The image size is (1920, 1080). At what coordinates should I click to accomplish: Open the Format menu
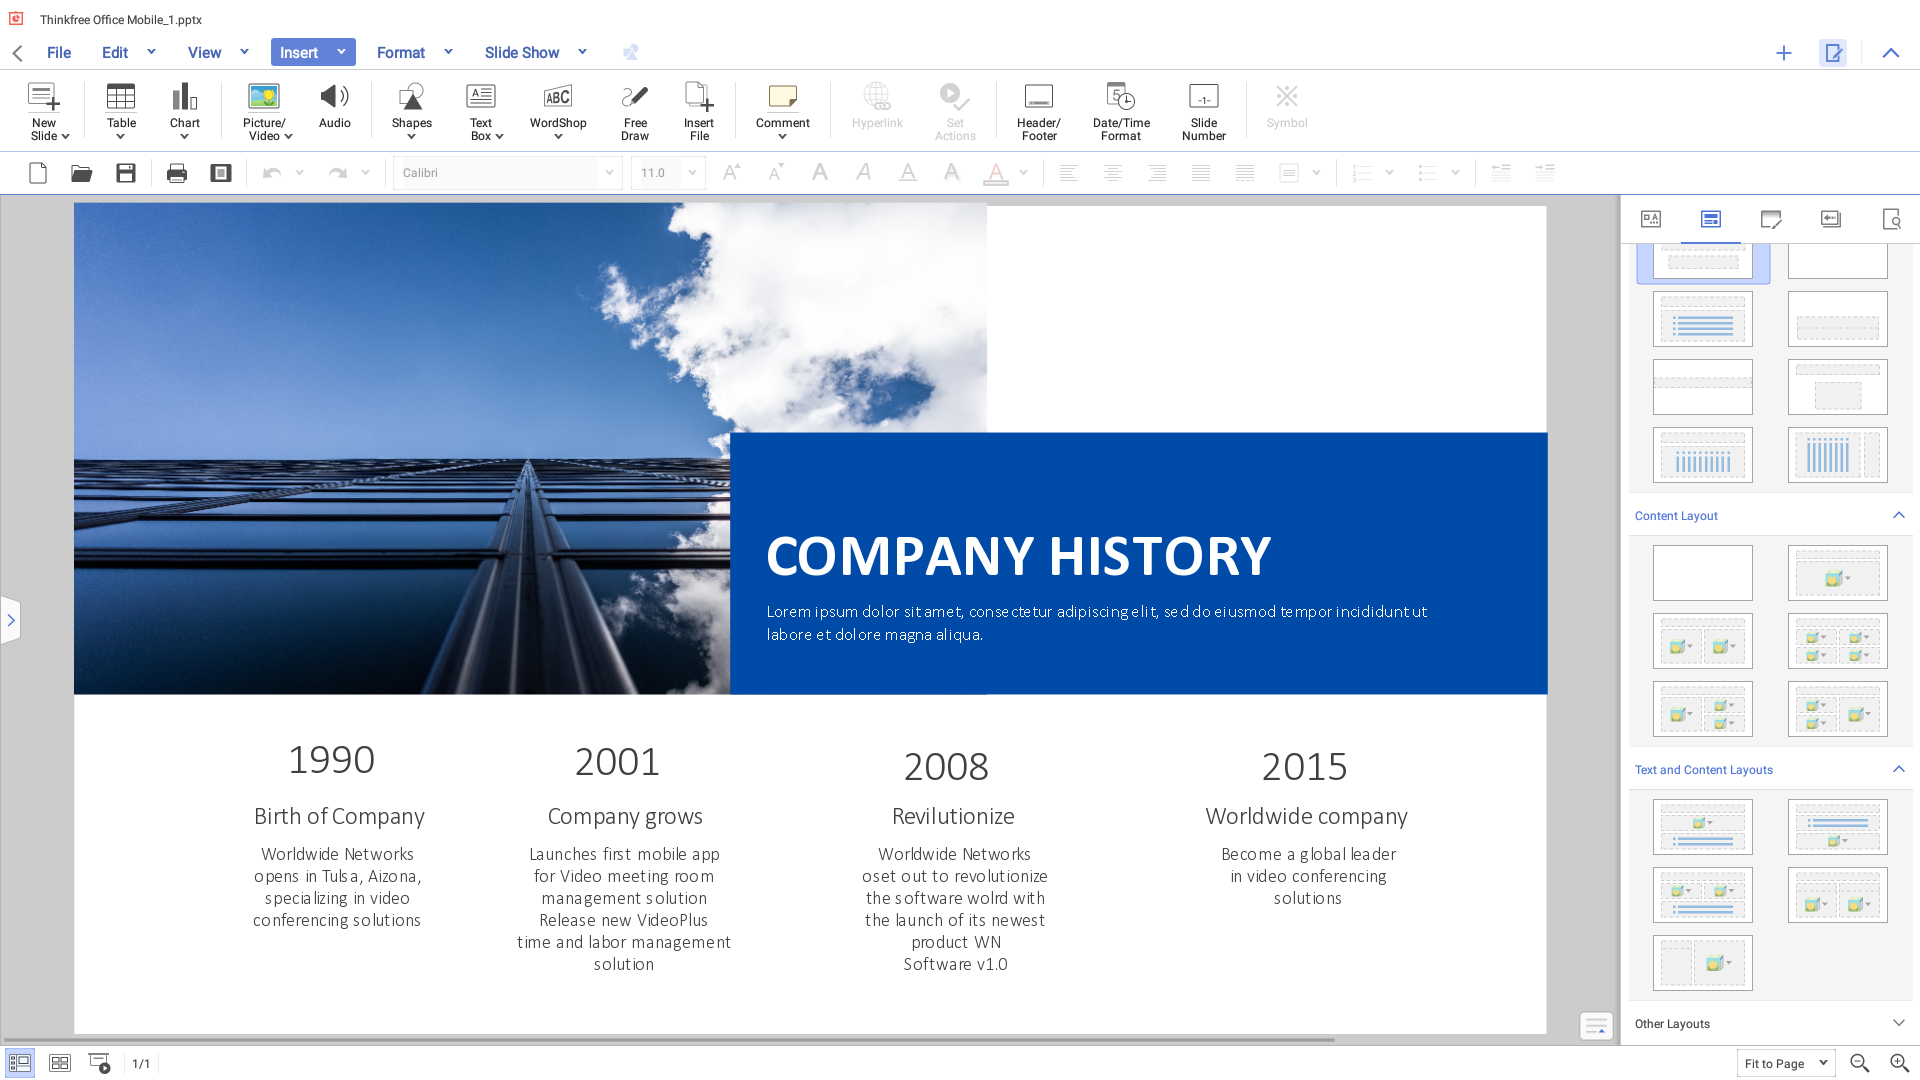pyautogui.click(x=401, y=53)
